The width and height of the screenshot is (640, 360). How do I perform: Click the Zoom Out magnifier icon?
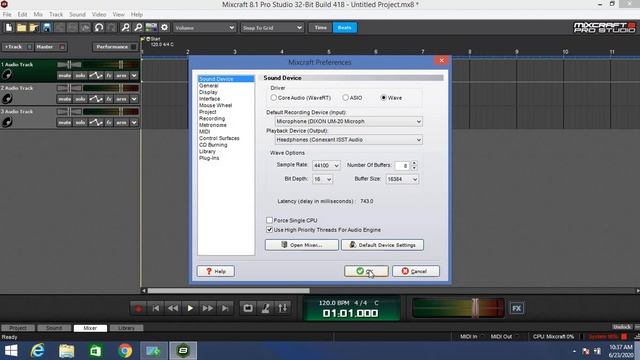point(138,27)
